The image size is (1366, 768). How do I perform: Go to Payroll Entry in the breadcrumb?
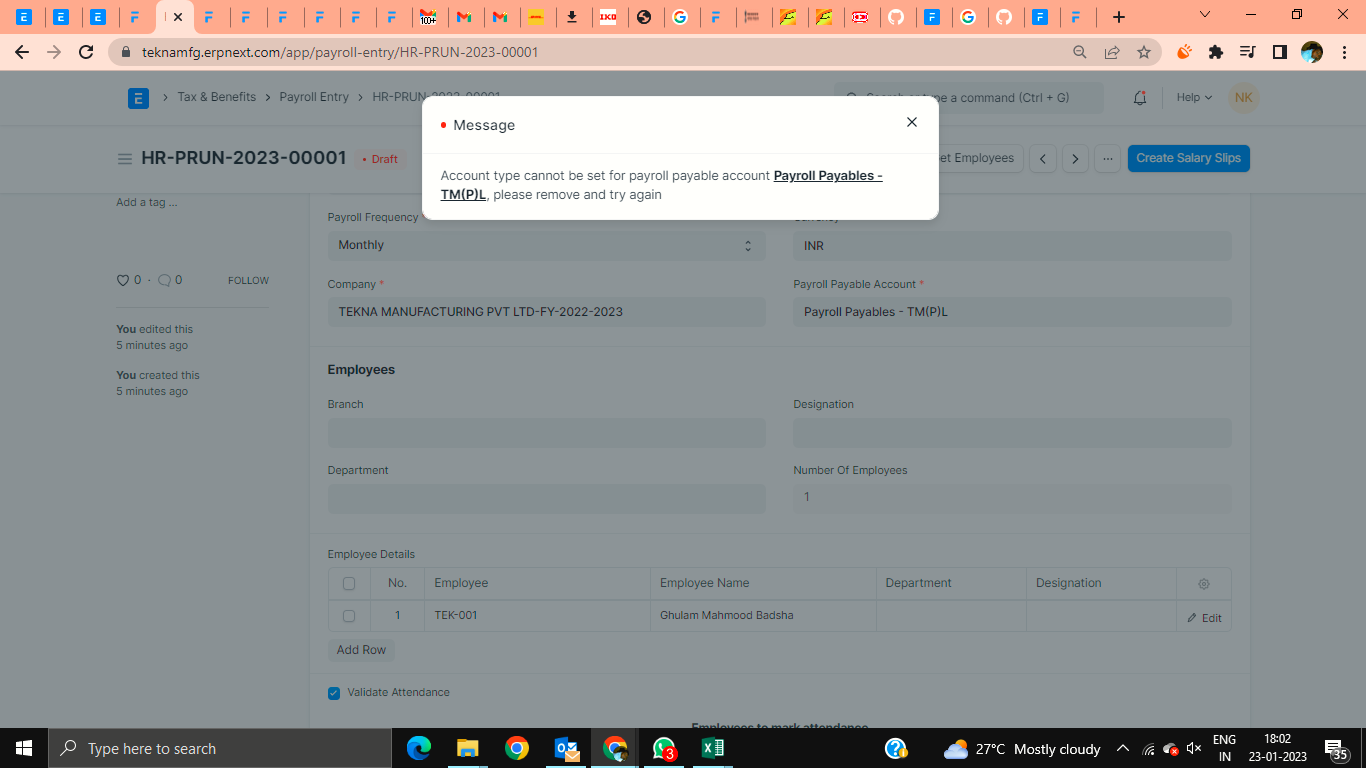[x=315, y=97]
